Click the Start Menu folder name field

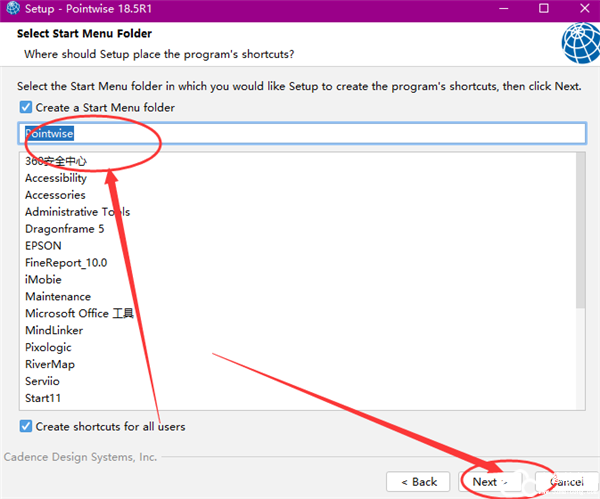(302, 133)
